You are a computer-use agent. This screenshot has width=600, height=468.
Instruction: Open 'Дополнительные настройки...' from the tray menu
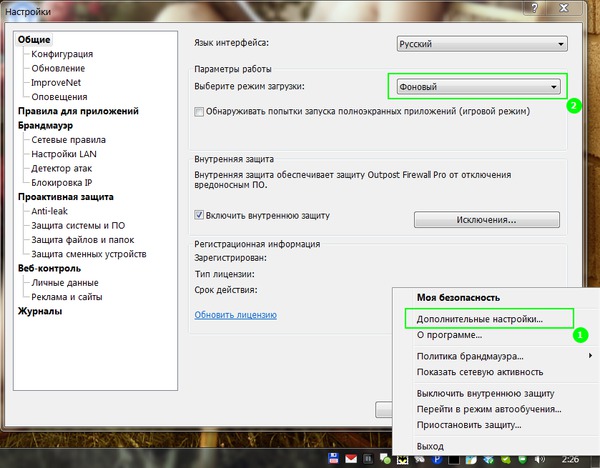click(x=479, y=319)
